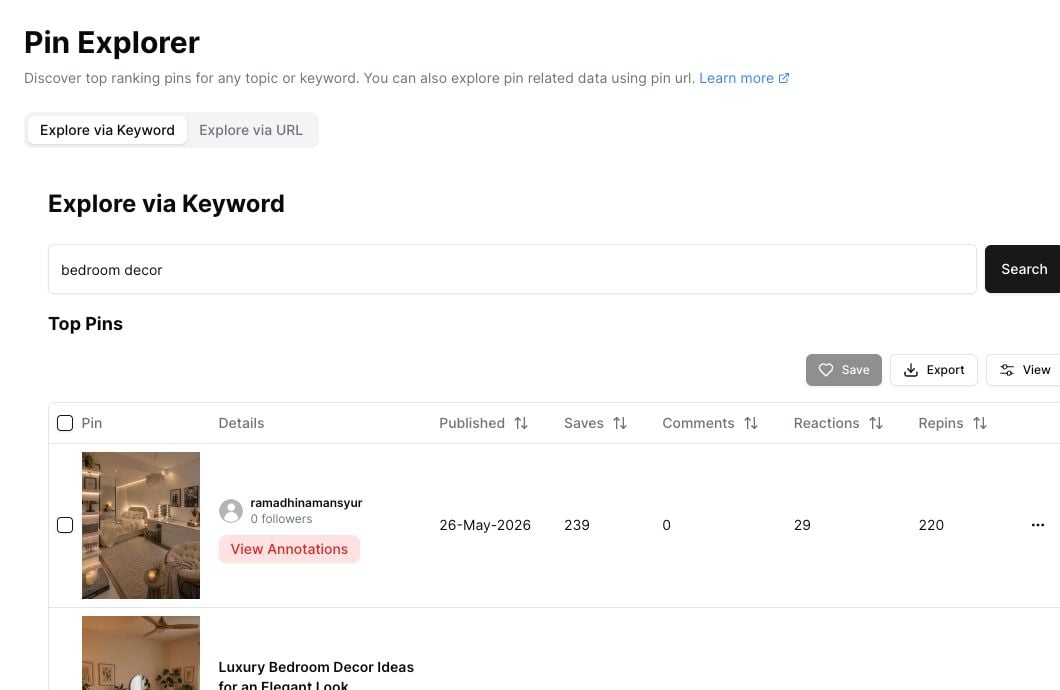The width and height of the screenshot is (1060, 690).
Task: Open three-dot menu for ramadhinamansyur pin
Action: pos(1038,525)
